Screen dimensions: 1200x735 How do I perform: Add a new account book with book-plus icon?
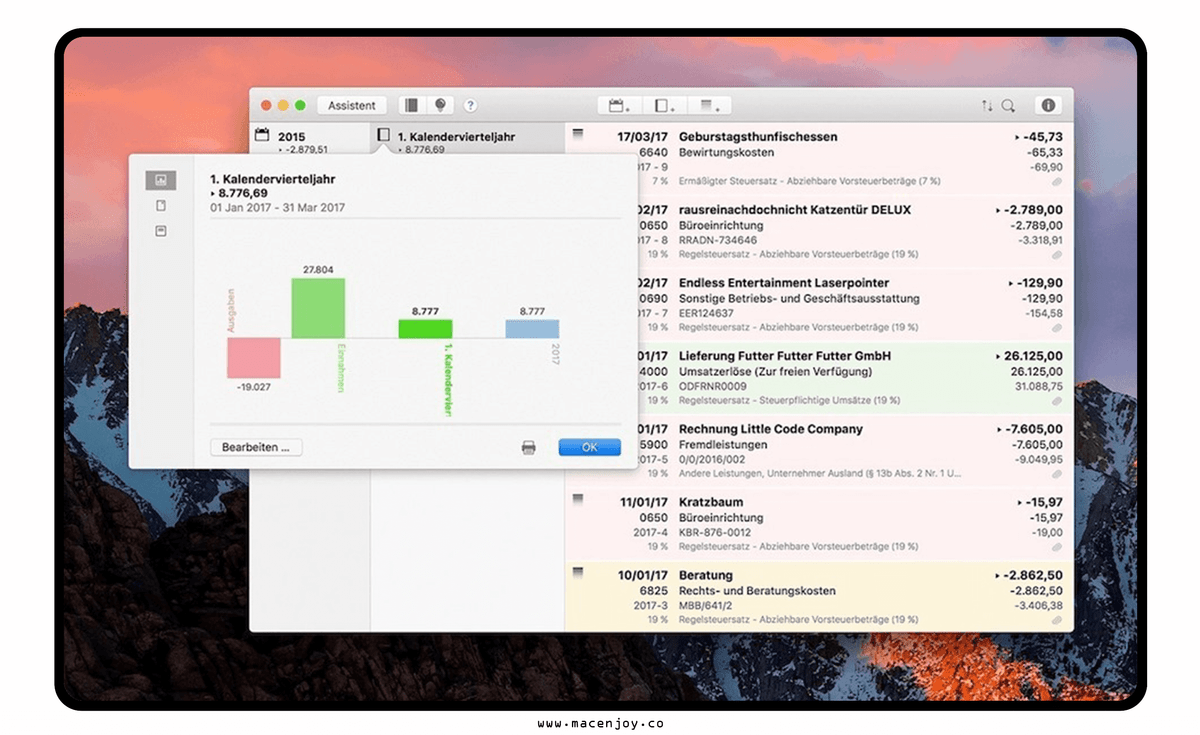(x=665, y=105)
